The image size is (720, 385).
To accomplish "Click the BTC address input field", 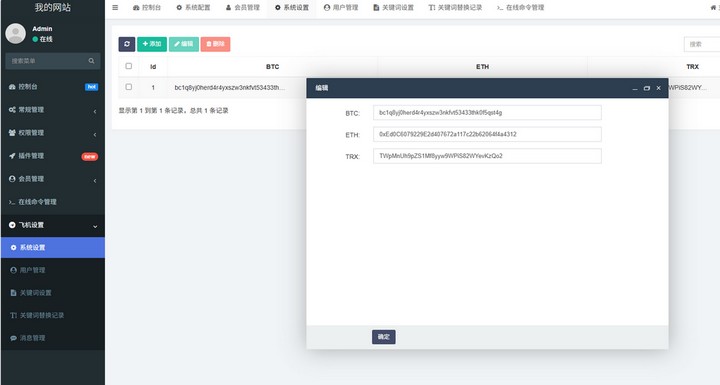I will (x=487, y=113).
